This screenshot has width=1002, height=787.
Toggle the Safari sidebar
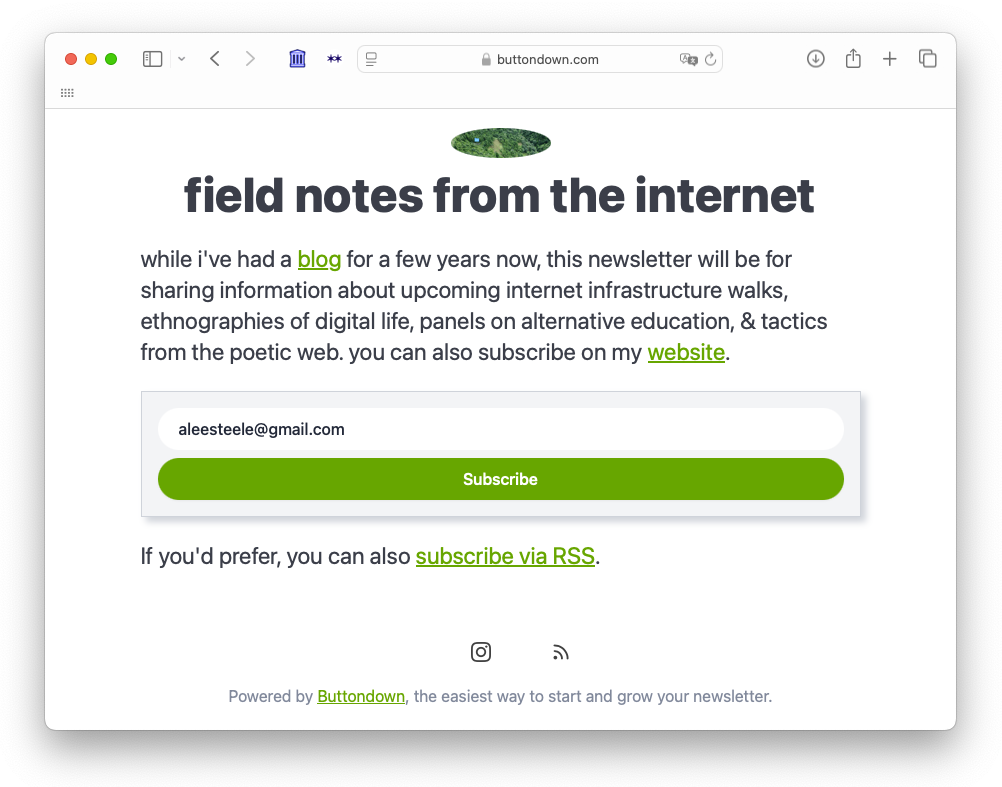152,60
